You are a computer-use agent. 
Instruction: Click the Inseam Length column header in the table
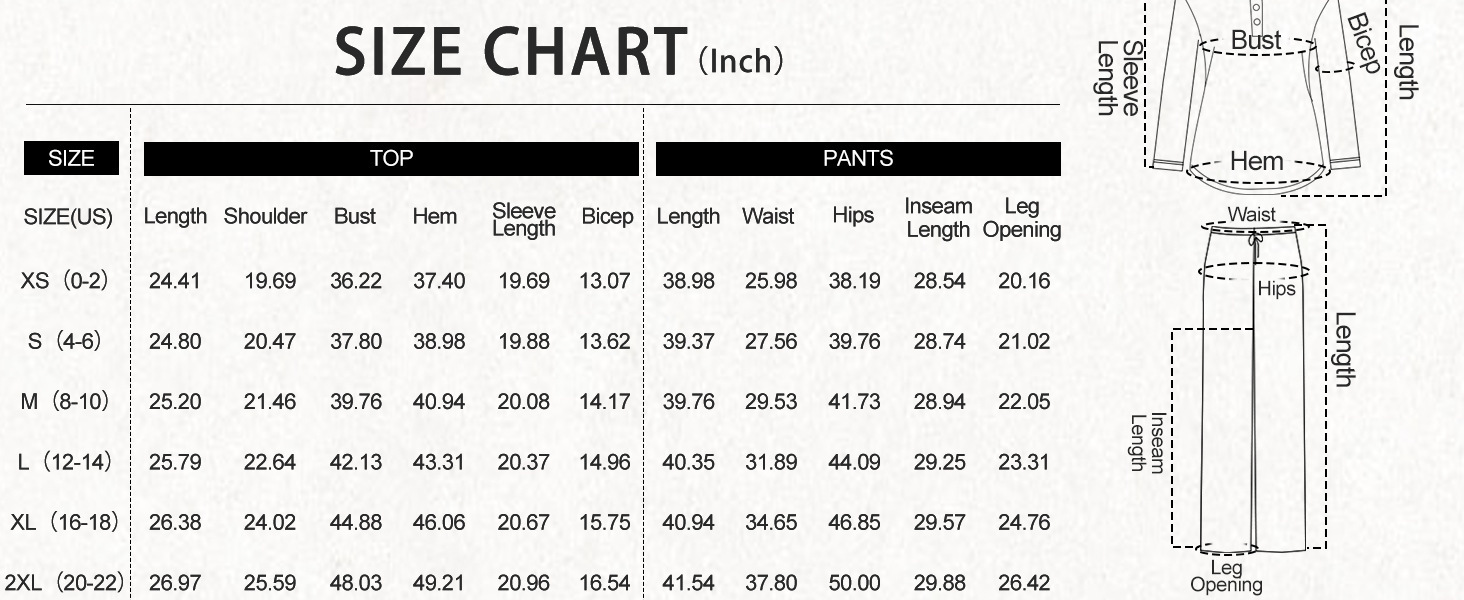[x=938, y=218]
